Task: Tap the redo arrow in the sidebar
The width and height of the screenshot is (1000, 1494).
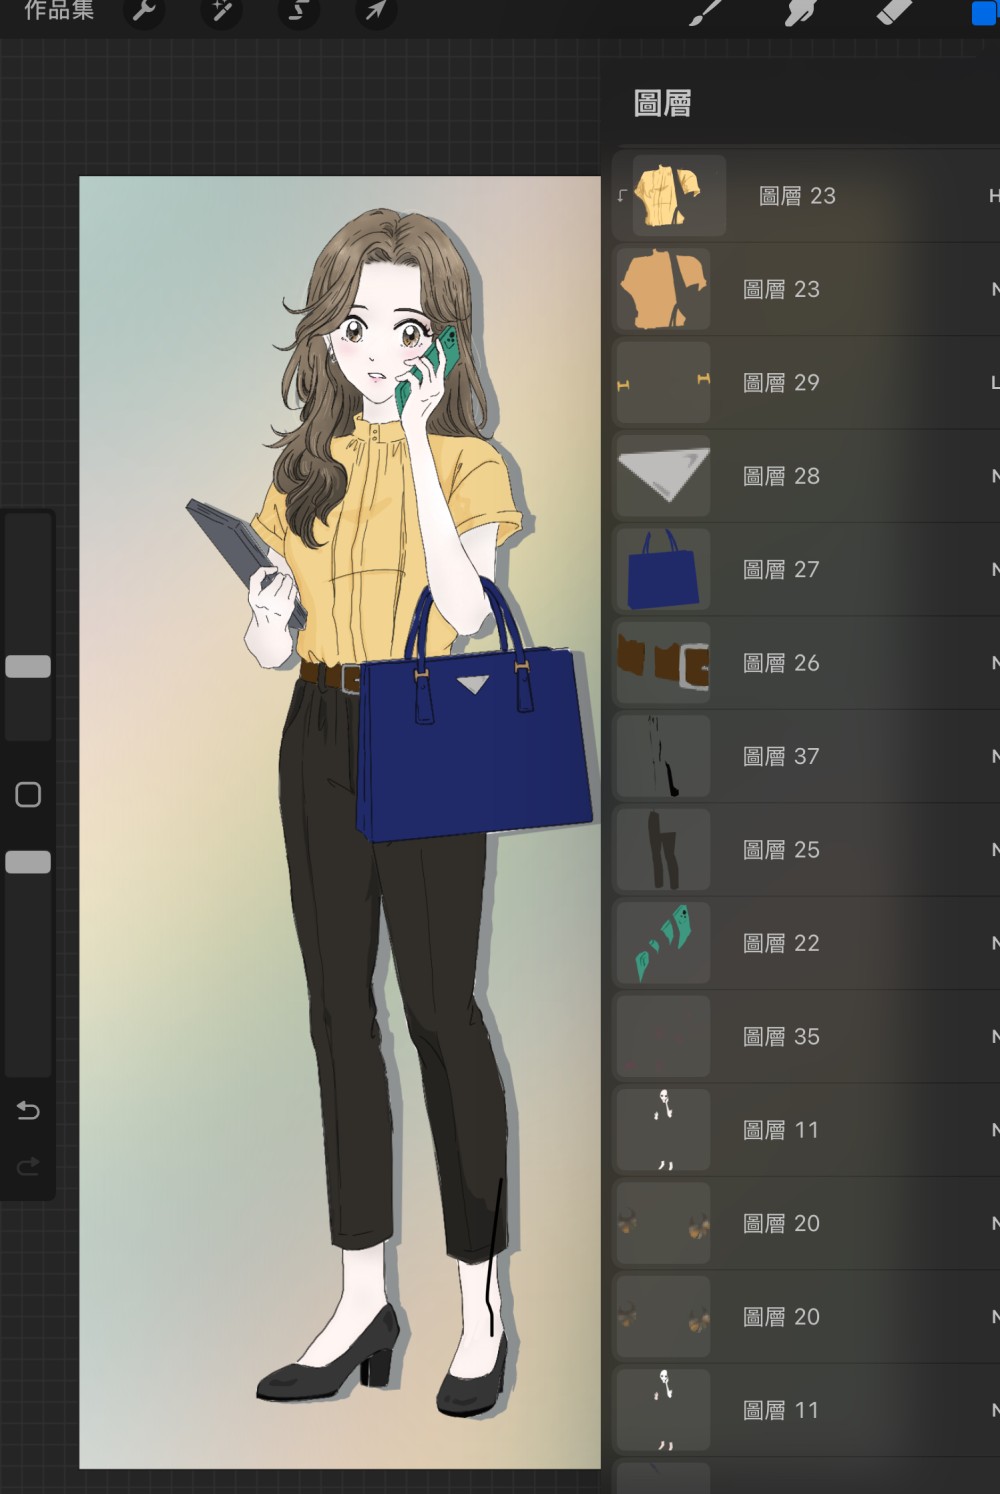Action: point(28,1166)
